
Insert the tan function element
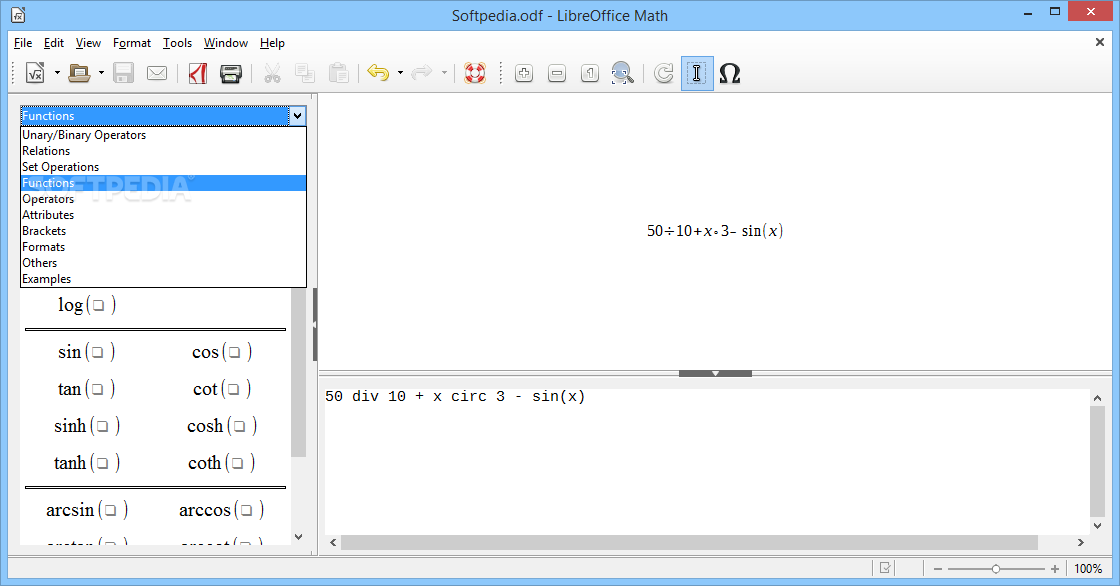tap(86, 389)
